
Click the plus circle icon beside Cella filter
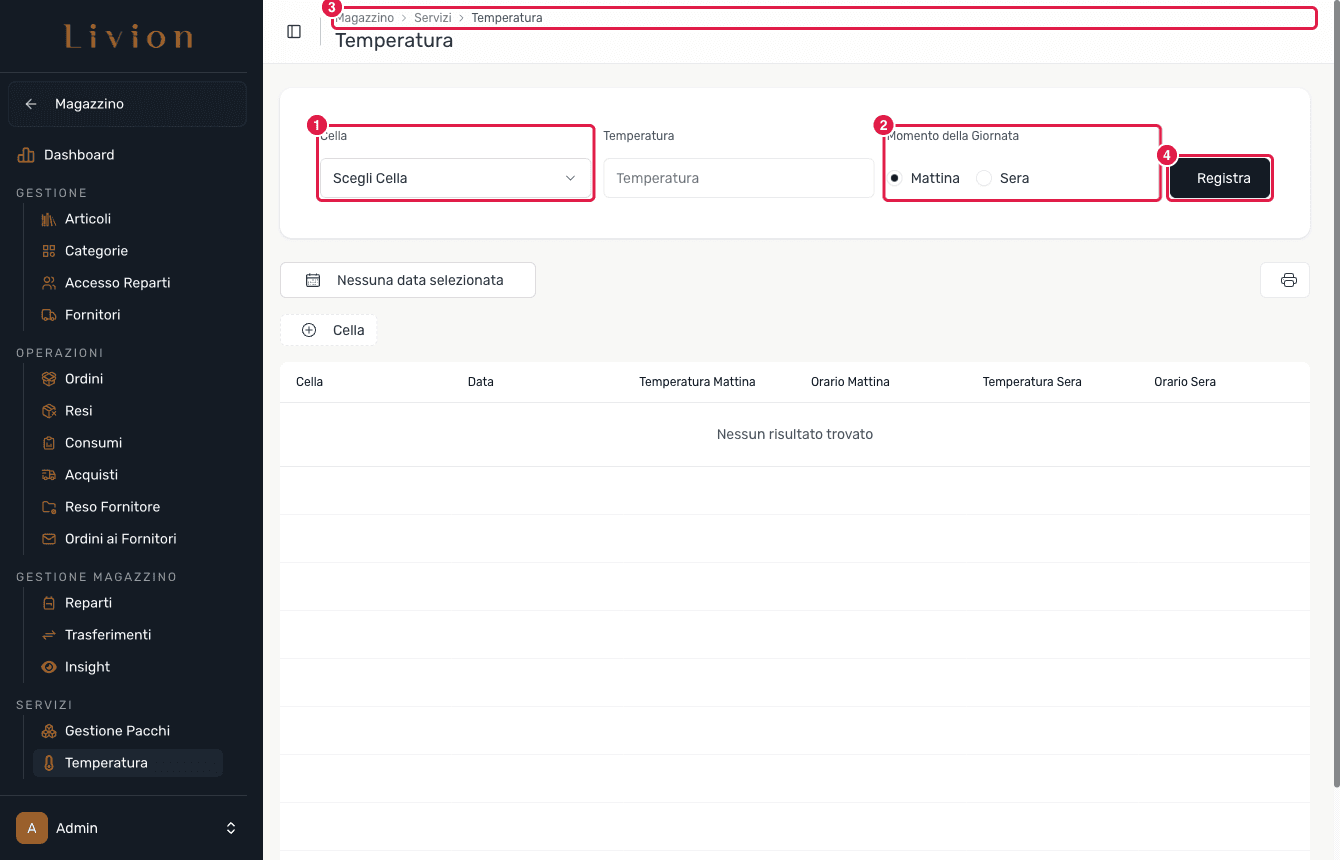(x=309, y=330)
